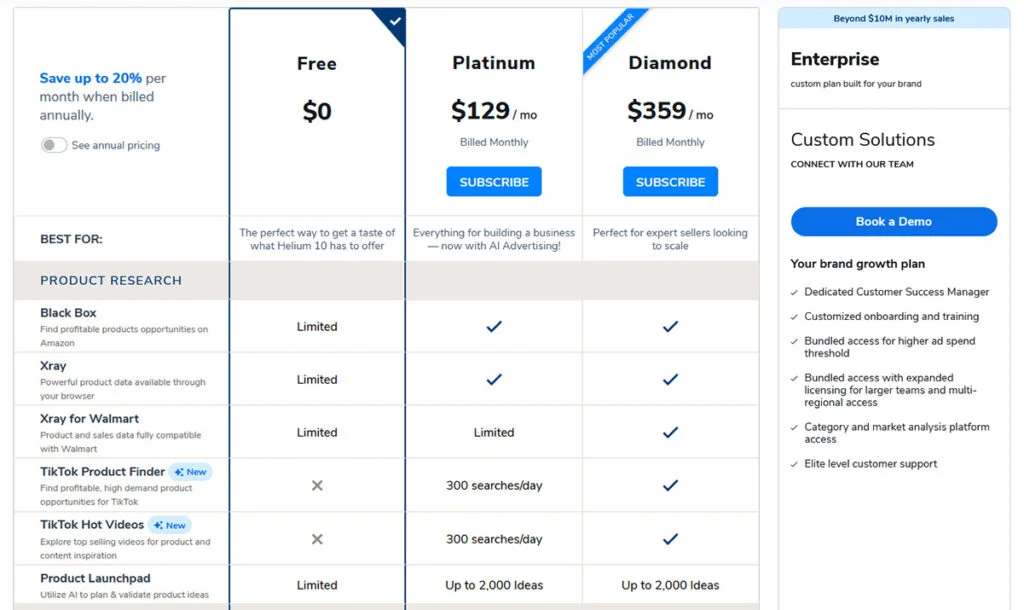Toggle the See annual pricing switch

click(55, 145)
